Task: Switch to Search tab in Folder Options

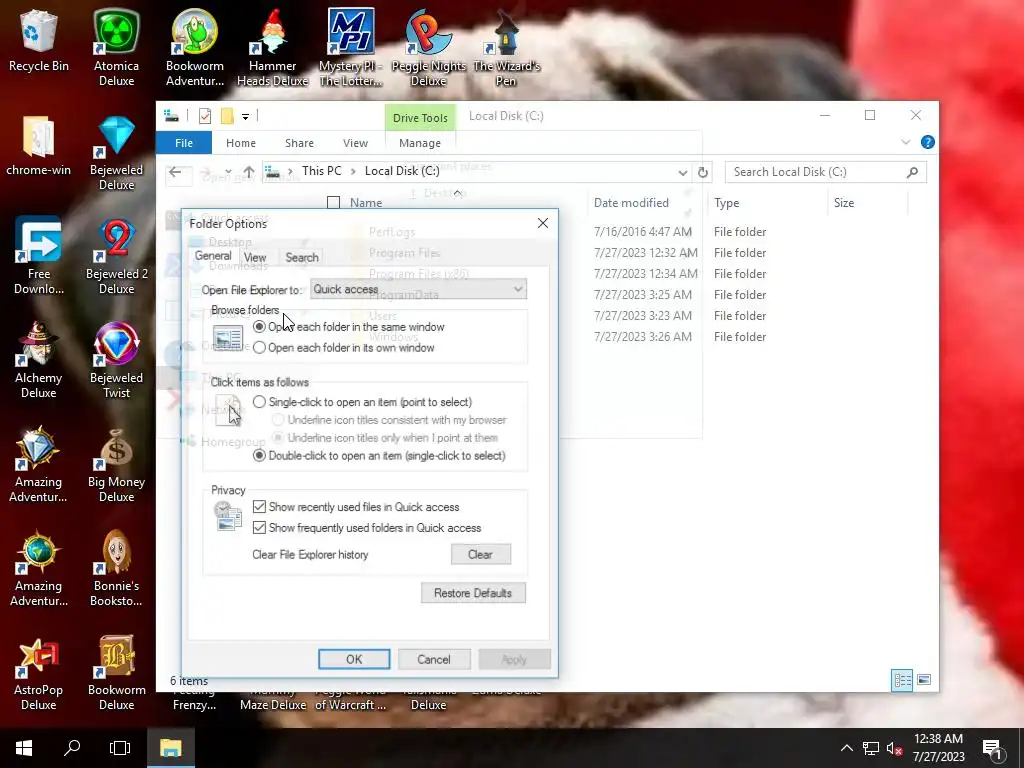Action: tap(302, 257)
